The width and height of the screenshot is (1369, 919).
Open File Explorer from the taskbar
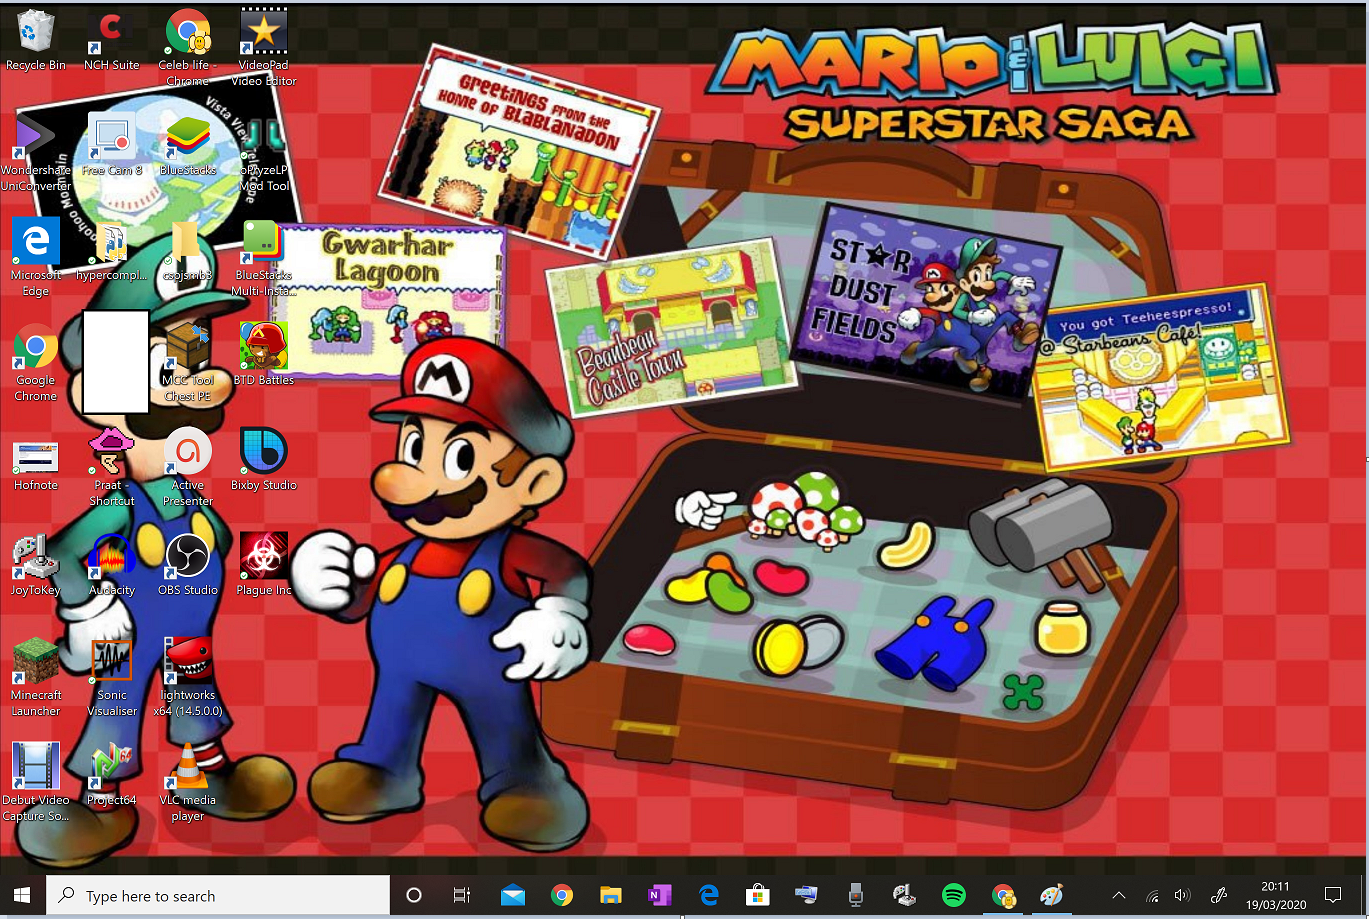coord(610,896)
